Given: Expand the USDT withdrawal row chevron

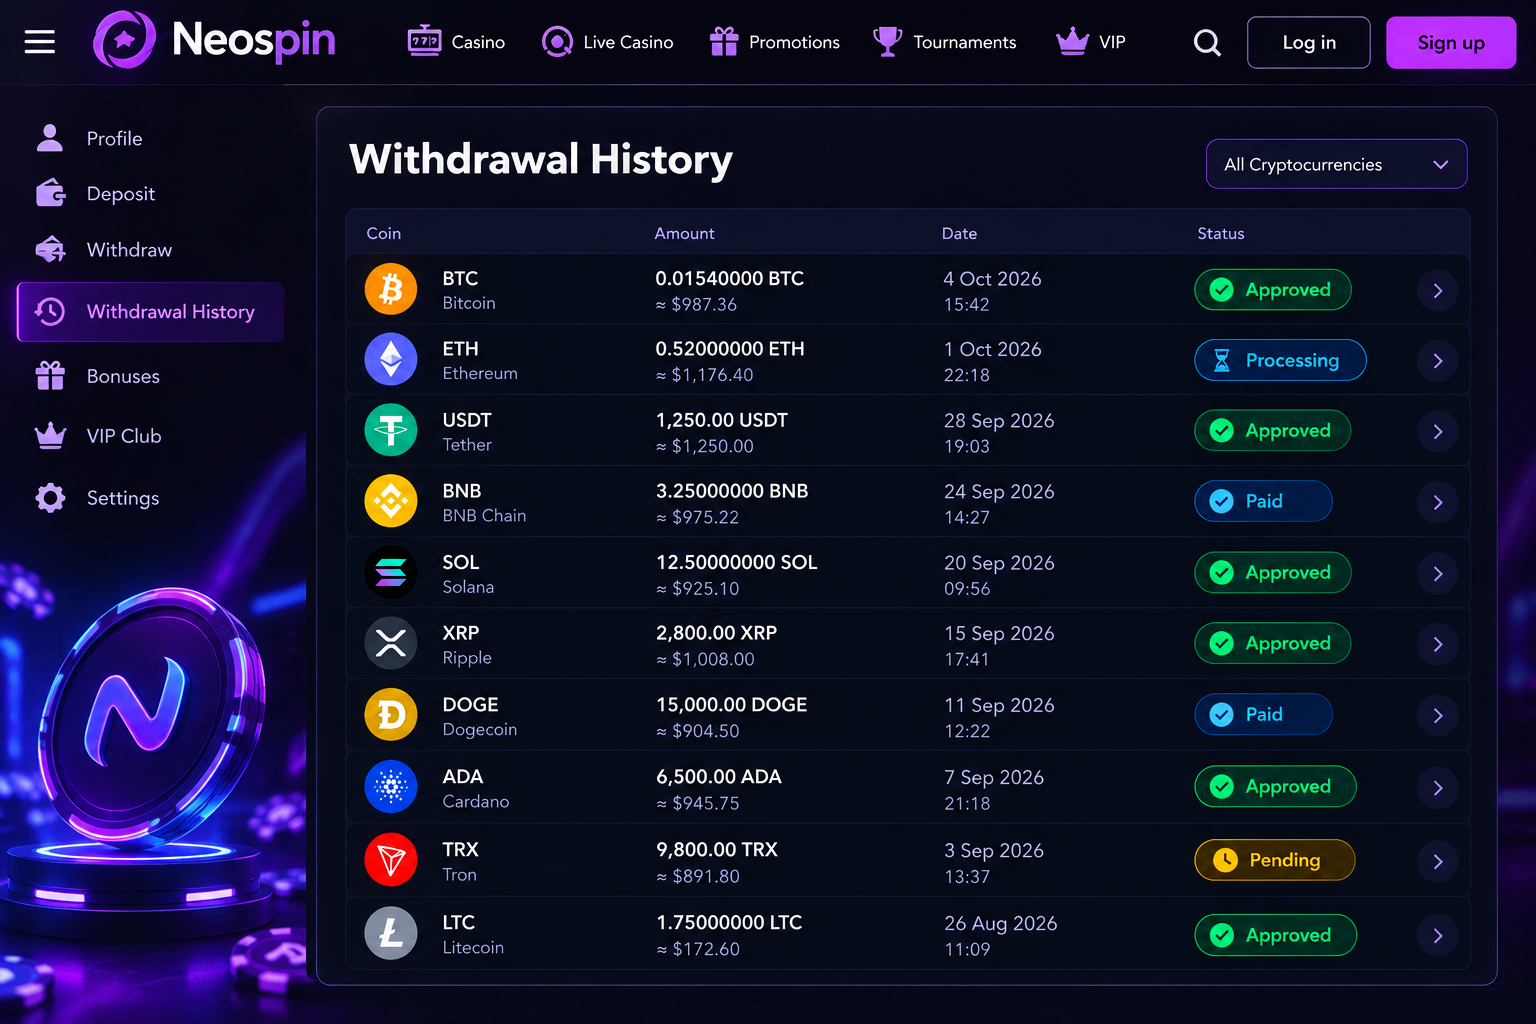Looking at the screenshot, I should coord(1438,432).
